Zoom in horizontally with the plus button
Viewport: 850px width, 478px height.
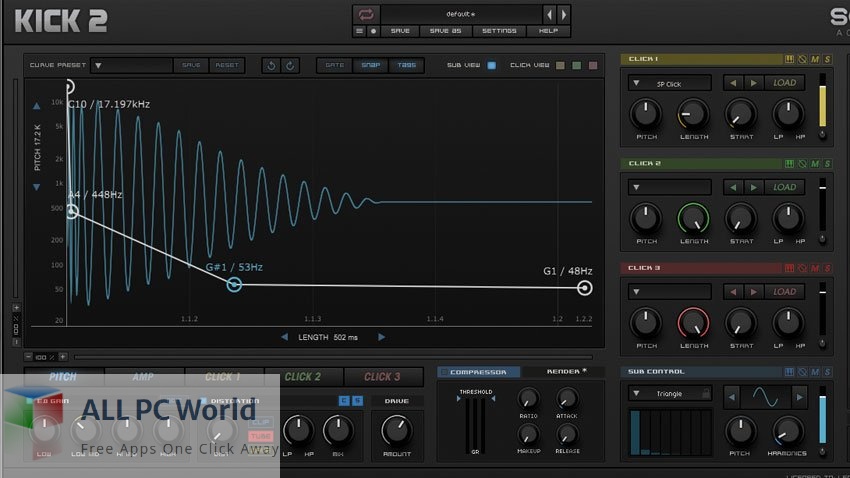tap(63, 357)
